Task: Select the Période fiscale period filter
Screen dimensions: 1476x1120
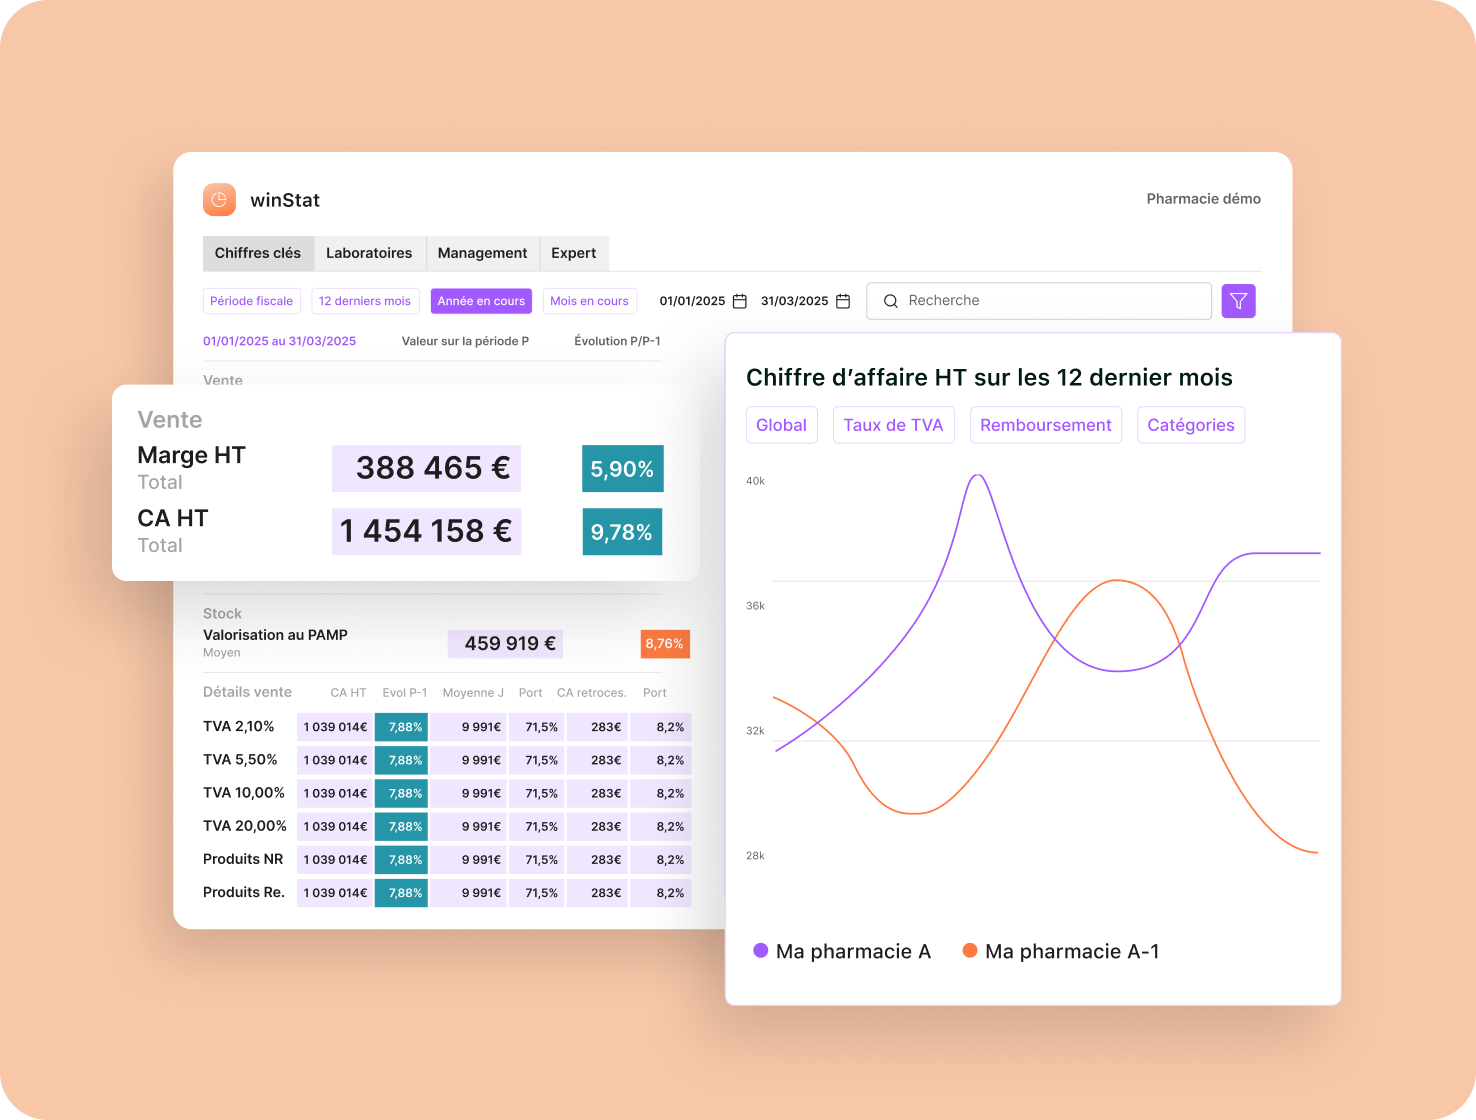Action: pos(252,301)
